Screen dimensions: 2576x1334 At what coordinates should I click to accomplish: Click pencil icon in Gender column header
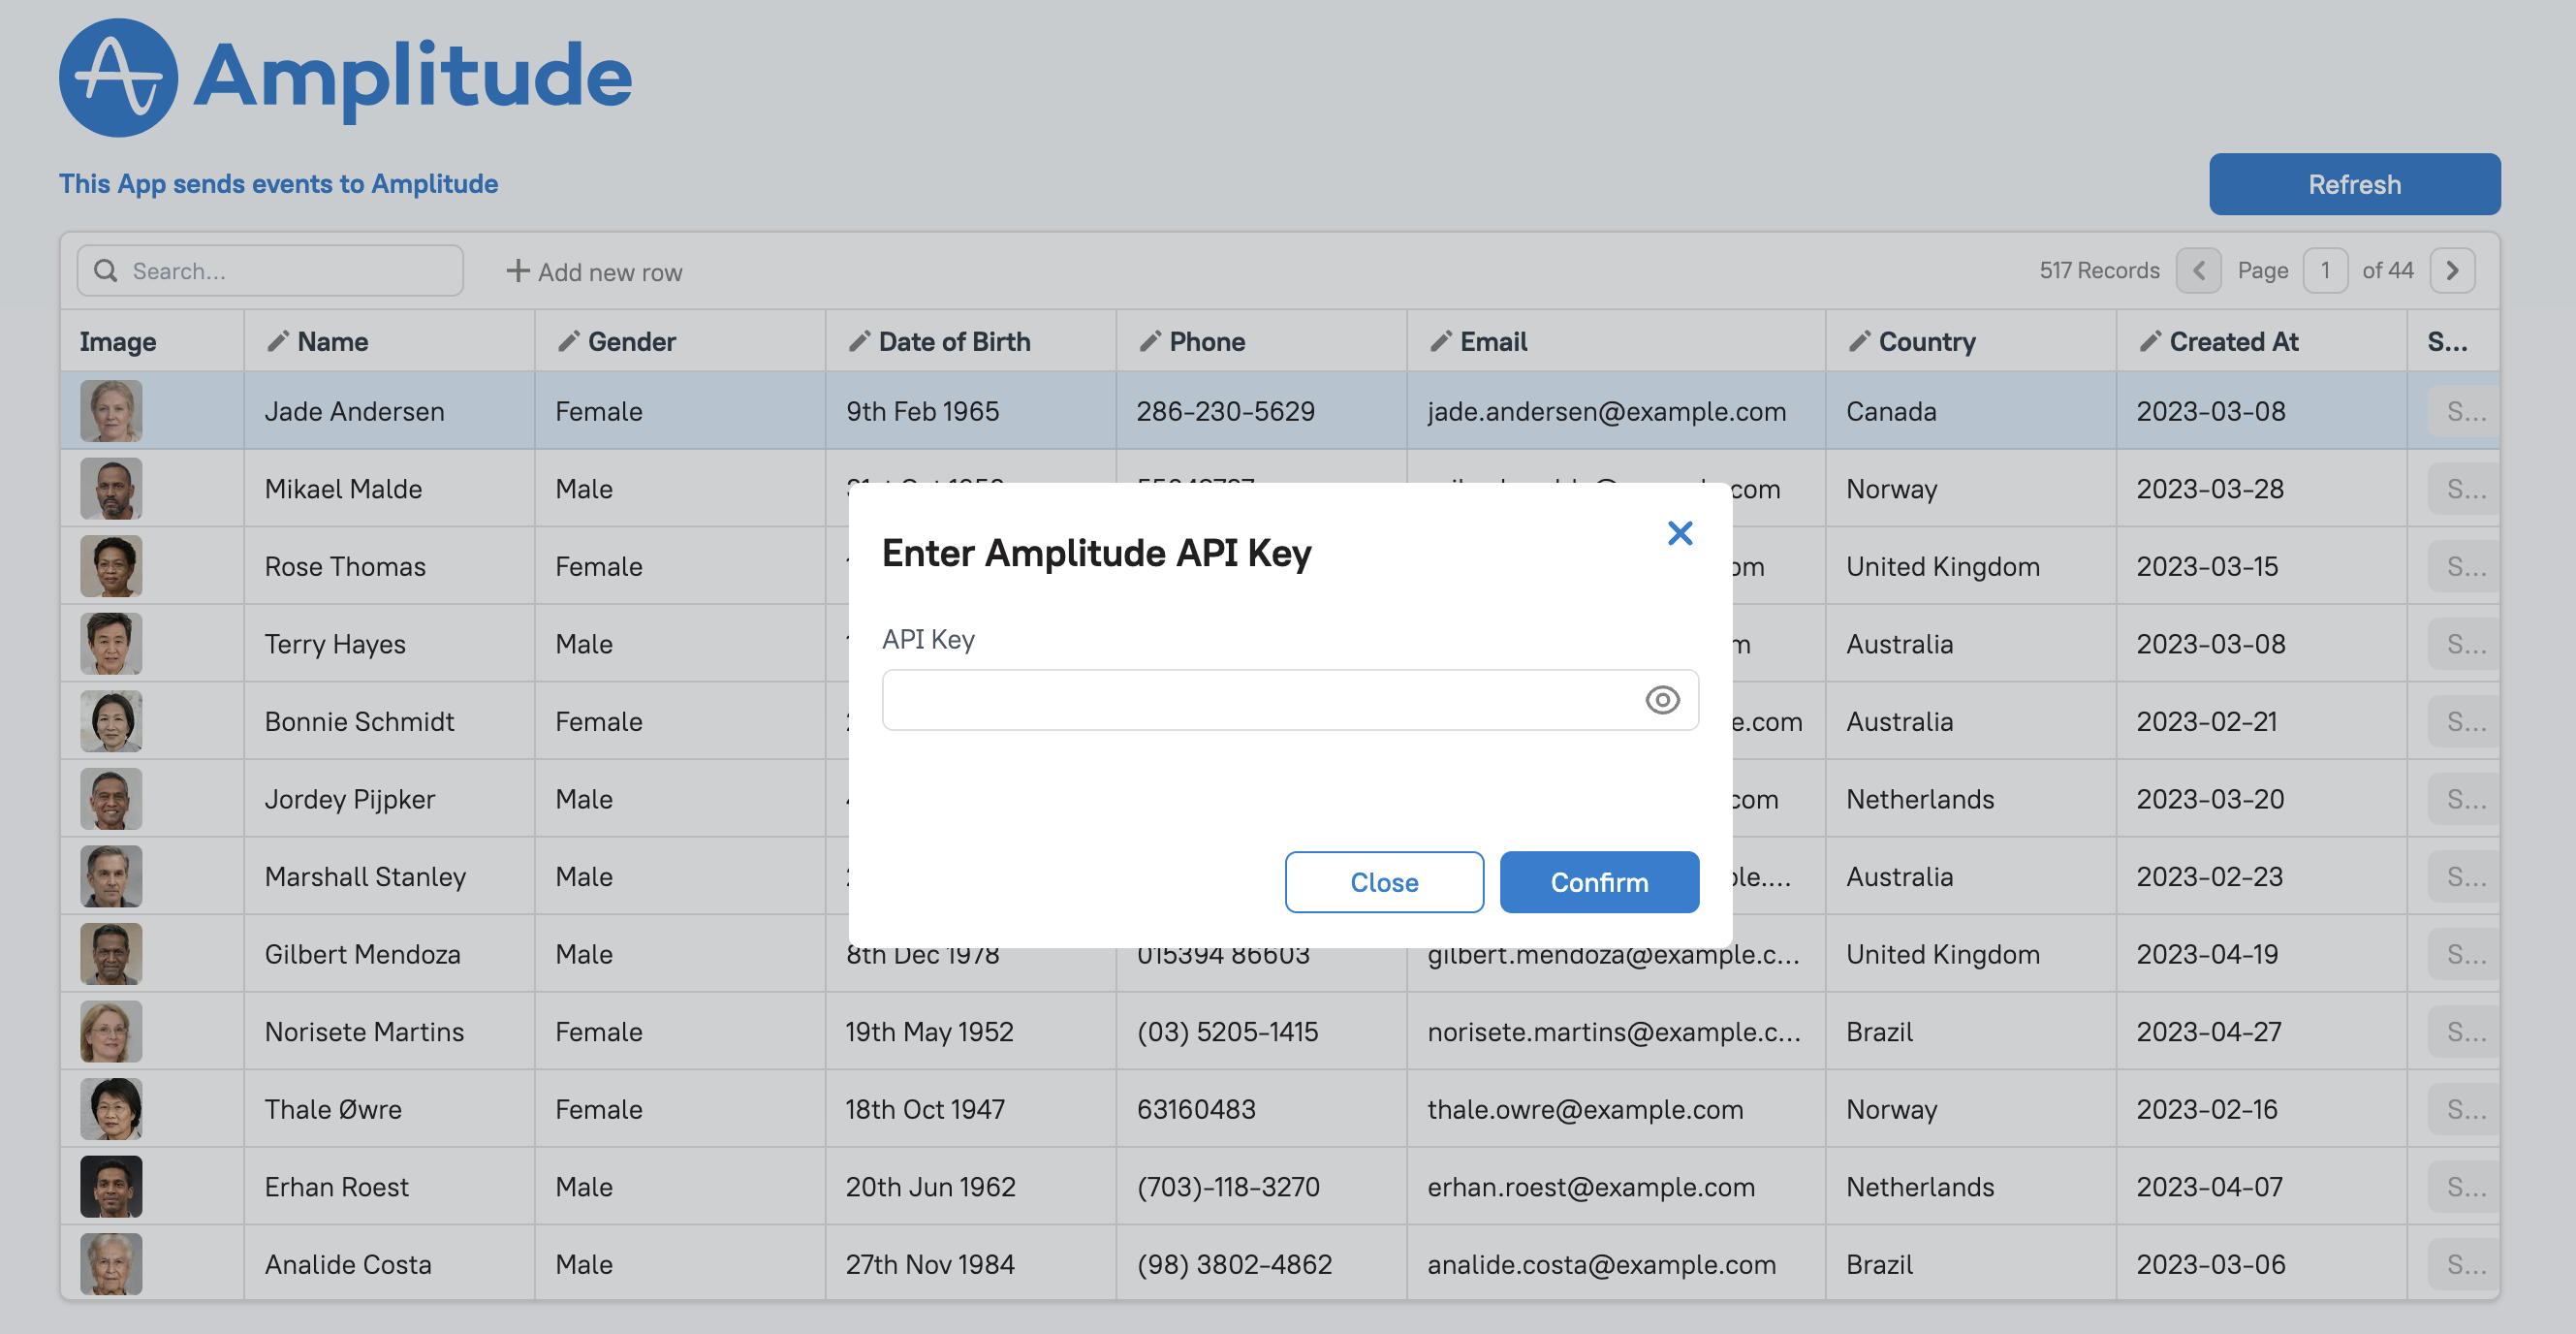(568, 342)
